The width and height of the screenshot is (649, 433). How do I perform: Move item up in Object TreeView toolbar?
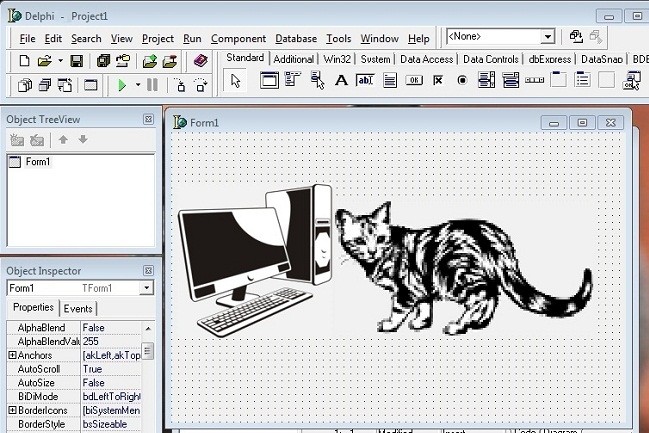pyautogui.click(x=63, y=140)
